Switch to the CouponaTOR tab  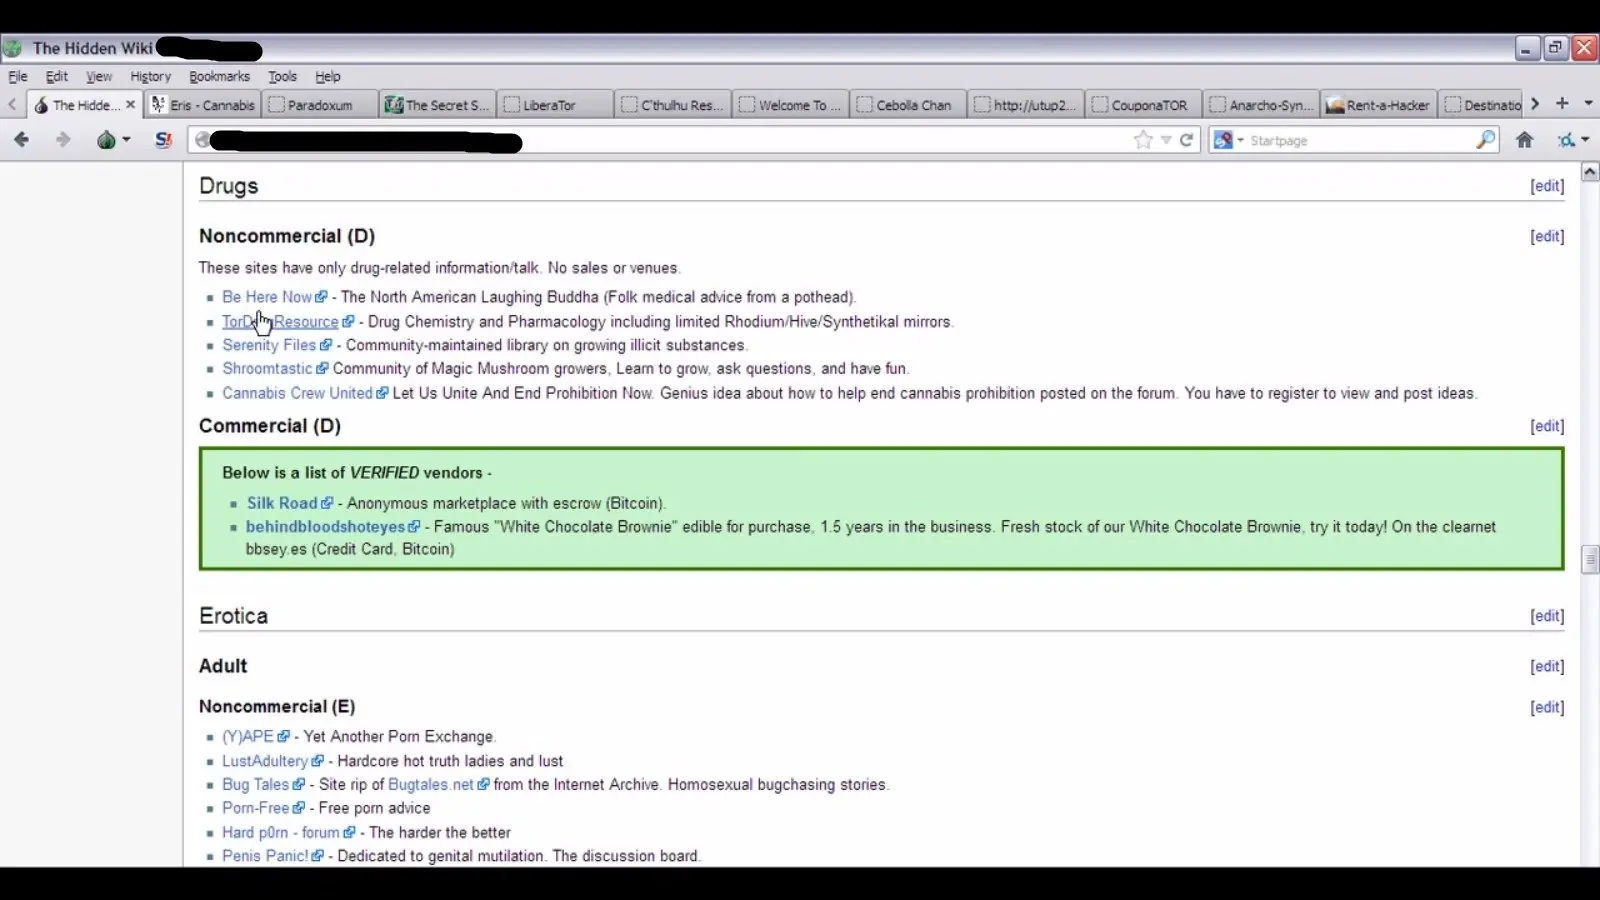click(1143, 104)
